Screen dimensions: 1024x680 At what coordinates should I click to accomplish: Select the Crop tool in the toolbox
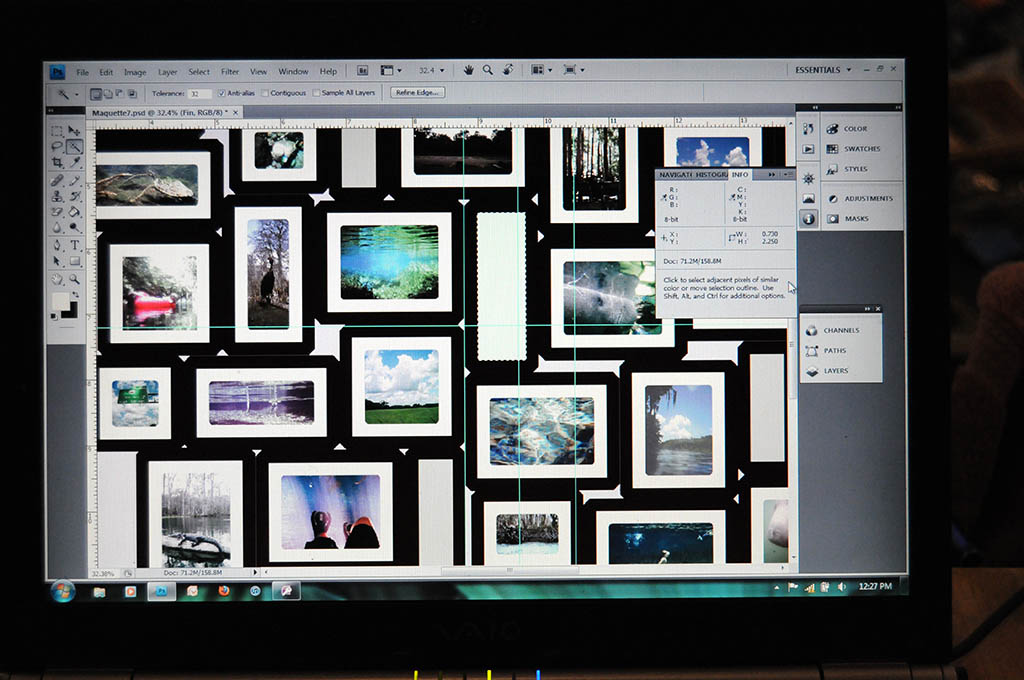(x=56, y=163)
